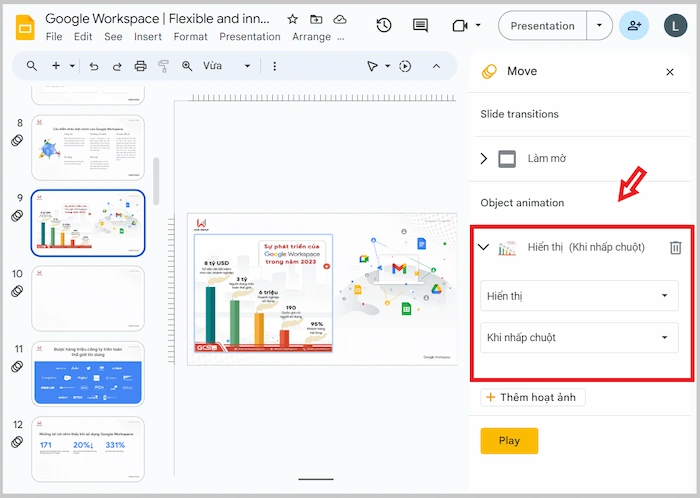Click the filmstrip vertical scrollbar
The image size is (700, 498).
156,181
